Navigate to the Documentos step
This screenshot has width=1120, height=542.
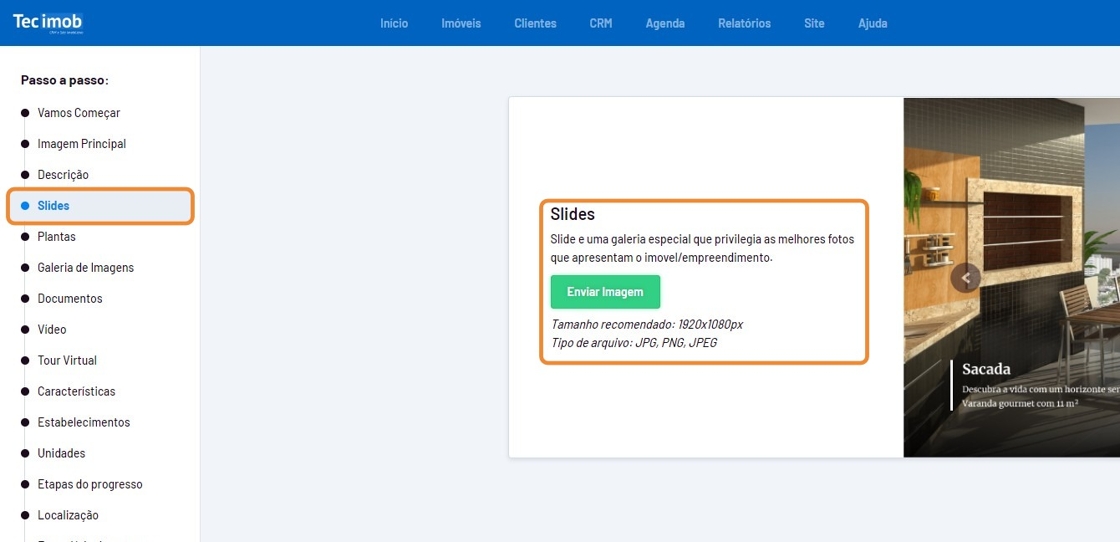69,299
